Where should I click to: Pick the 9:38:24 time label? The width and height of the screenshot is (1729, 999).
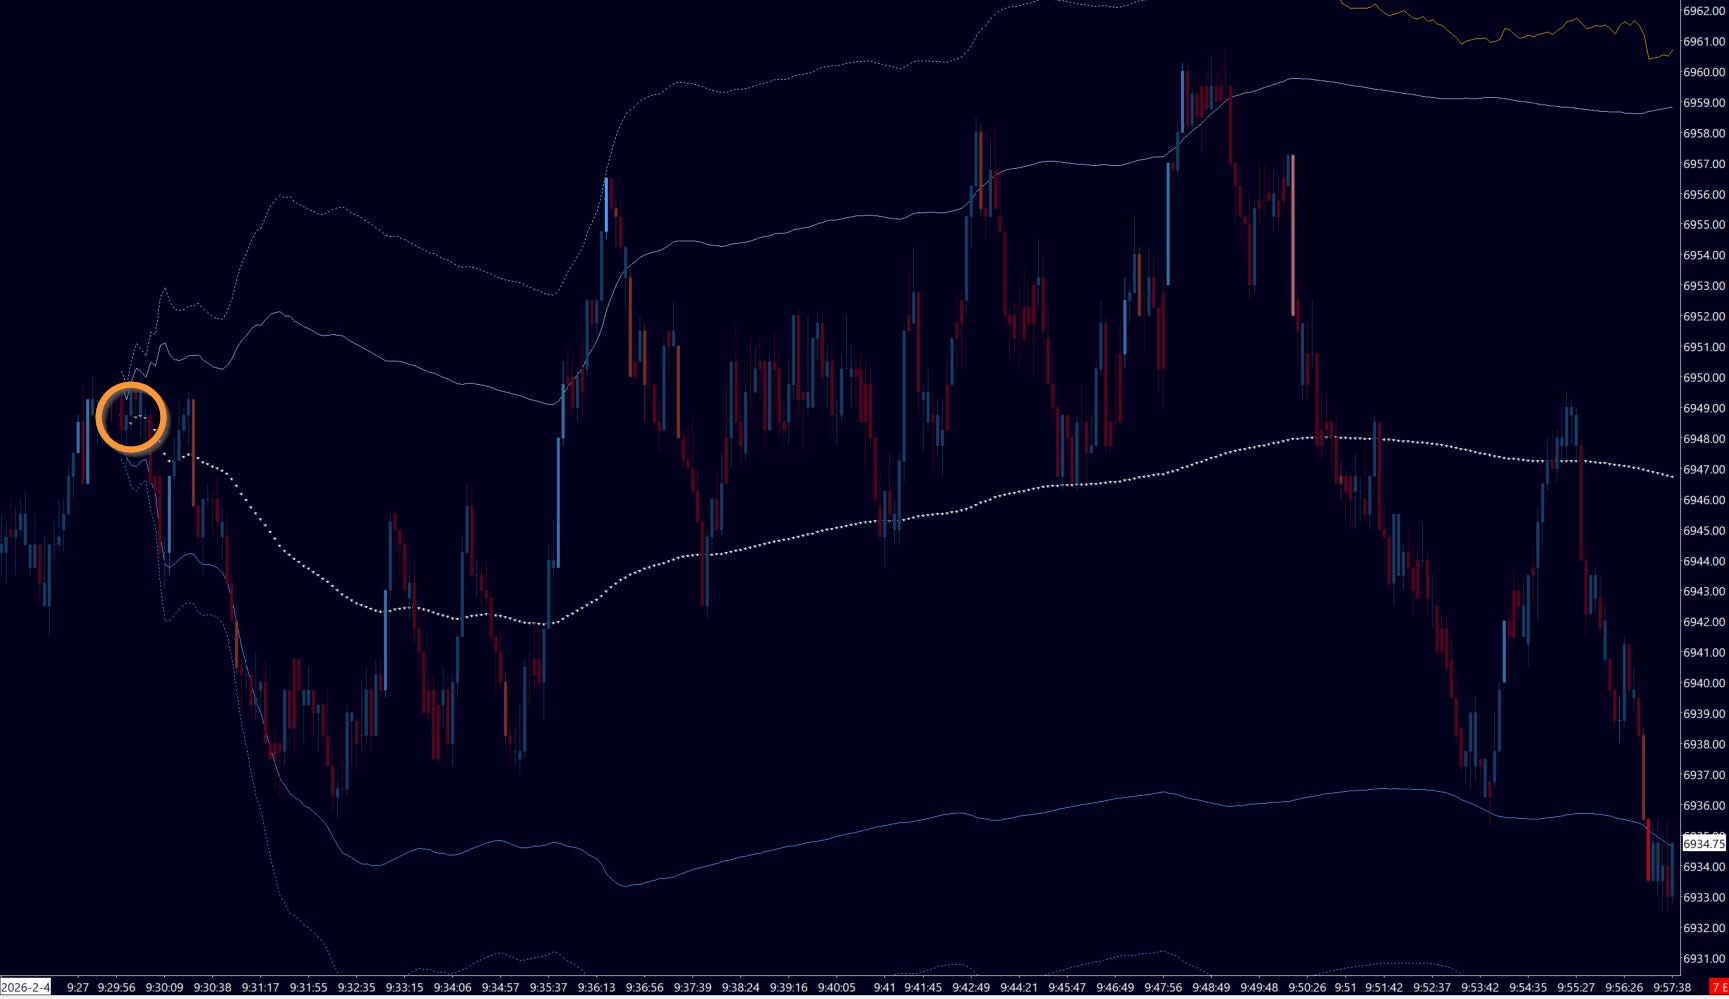point(740,987)
